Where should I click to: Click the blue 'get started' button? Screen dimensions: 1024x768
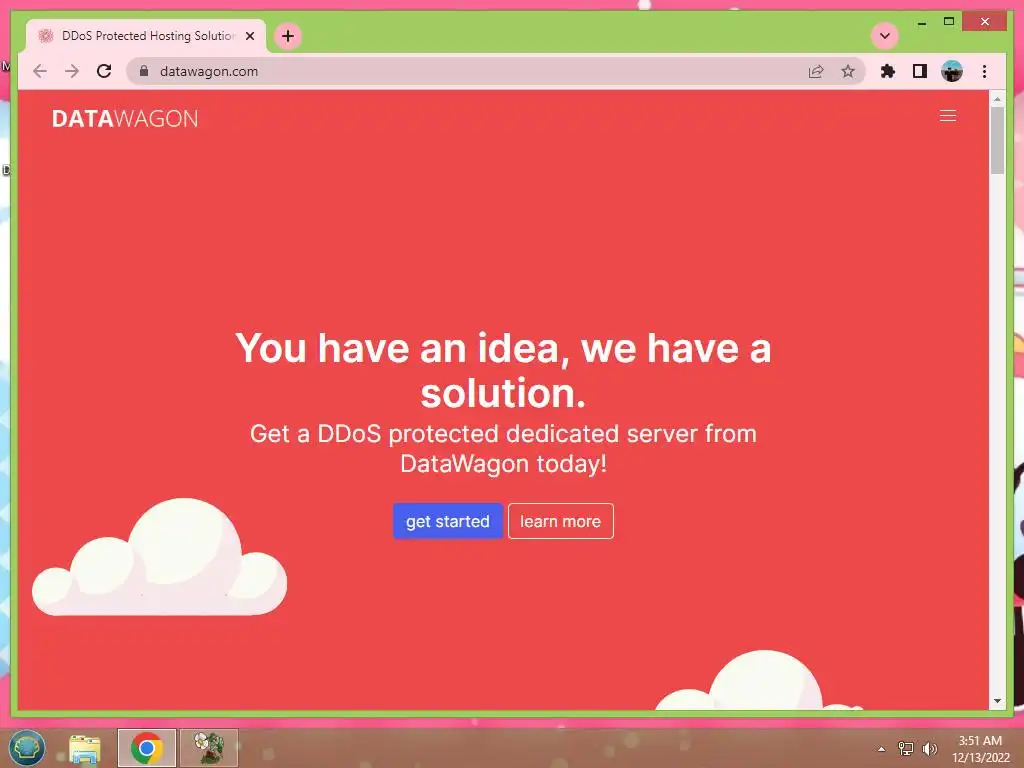click(447, 521)
